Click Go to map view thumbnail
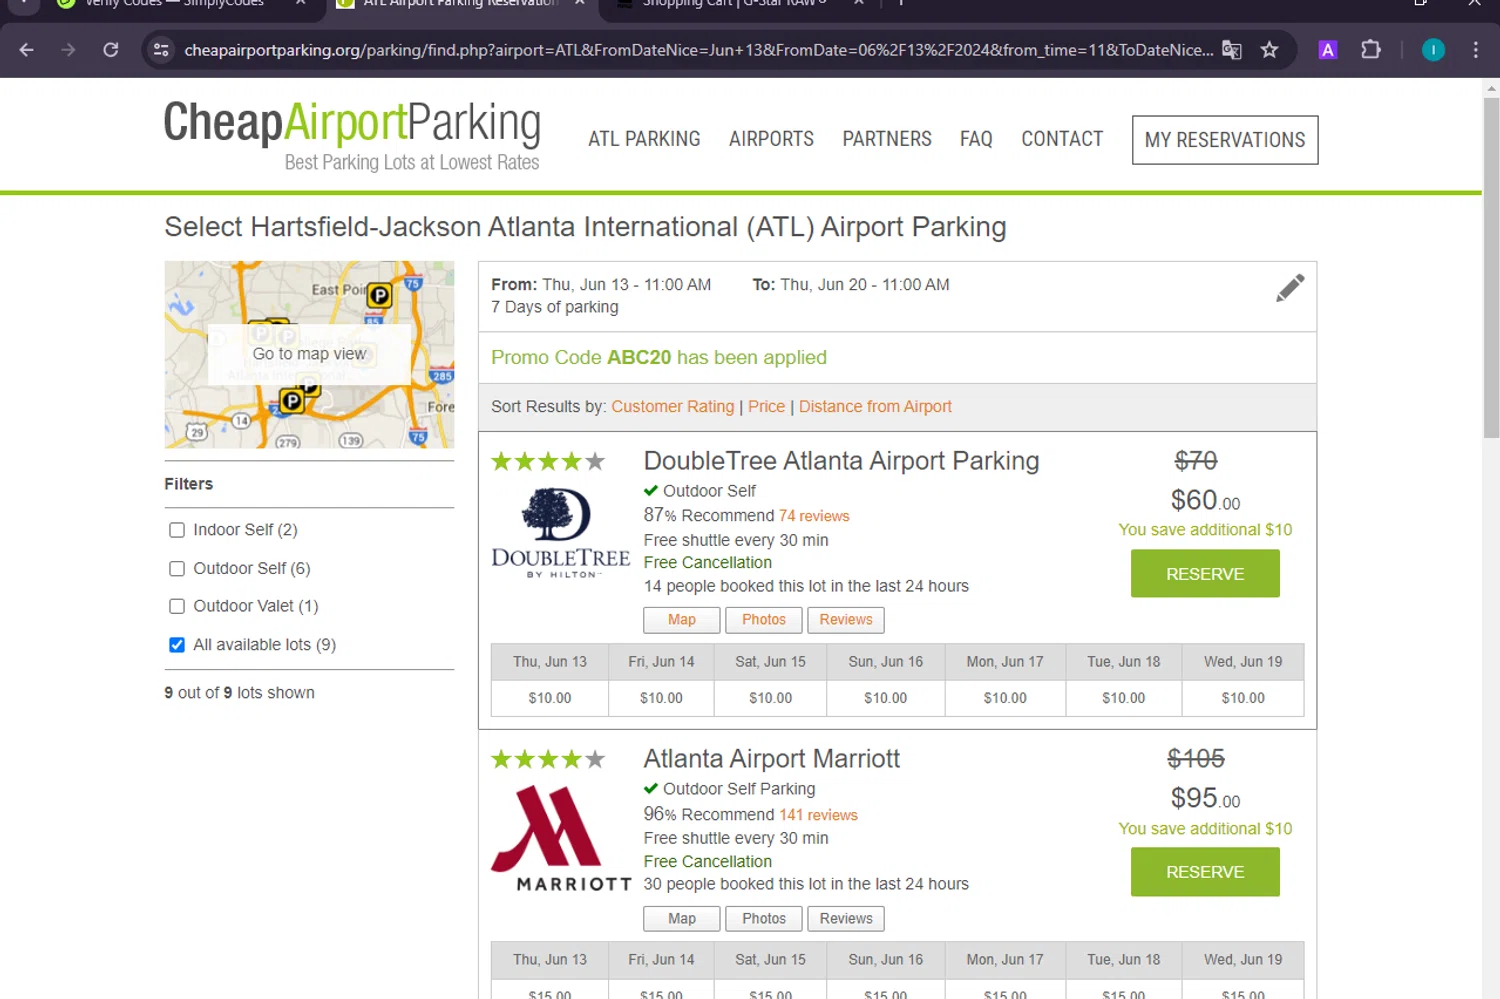Screen dimensions: 1500x999 (x=309, y=354)
